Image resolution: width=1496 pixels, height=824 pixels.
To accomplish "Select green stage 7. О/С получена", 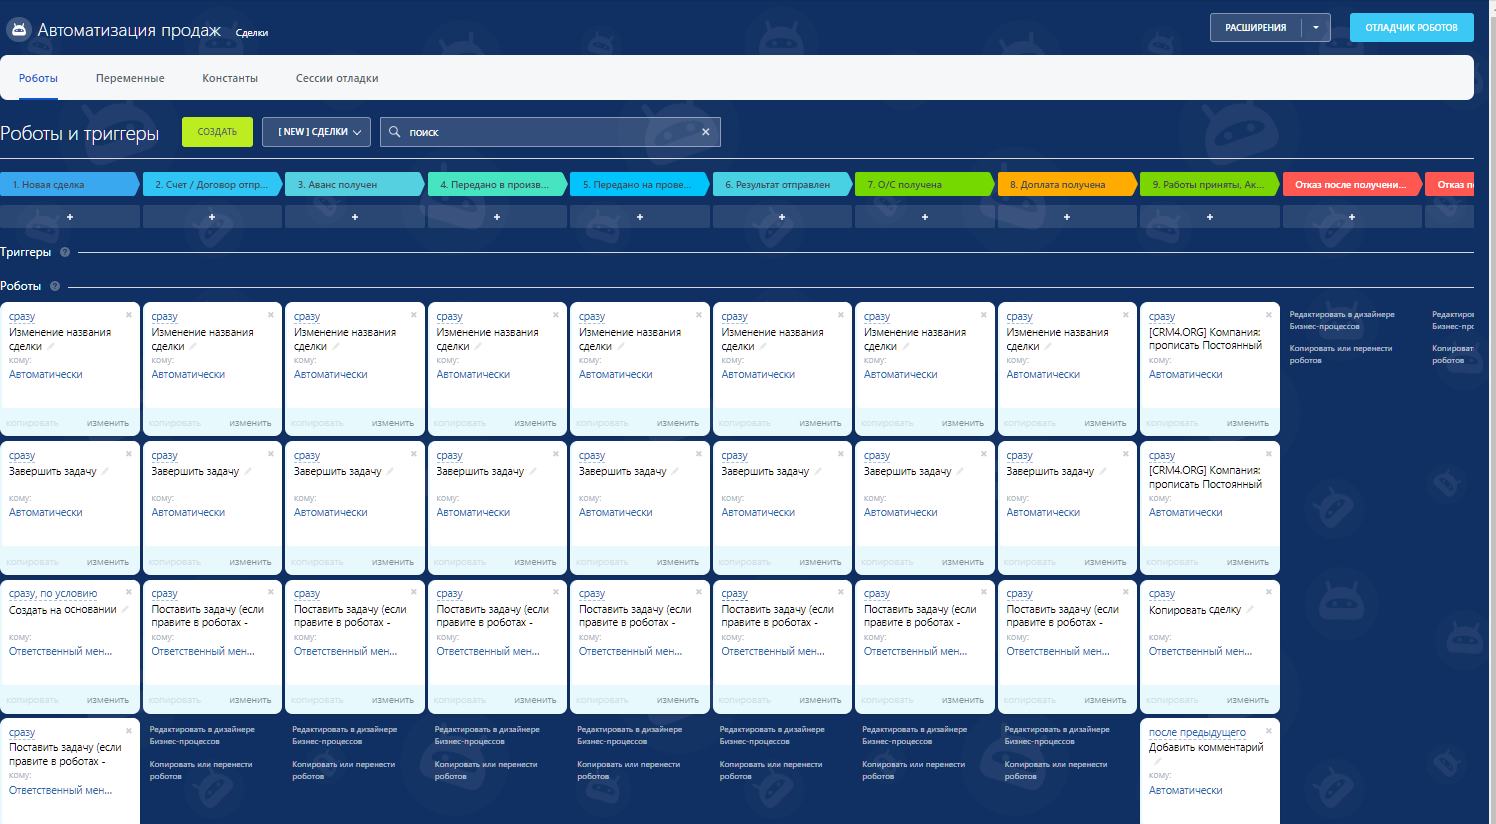I will coord(923,184).
